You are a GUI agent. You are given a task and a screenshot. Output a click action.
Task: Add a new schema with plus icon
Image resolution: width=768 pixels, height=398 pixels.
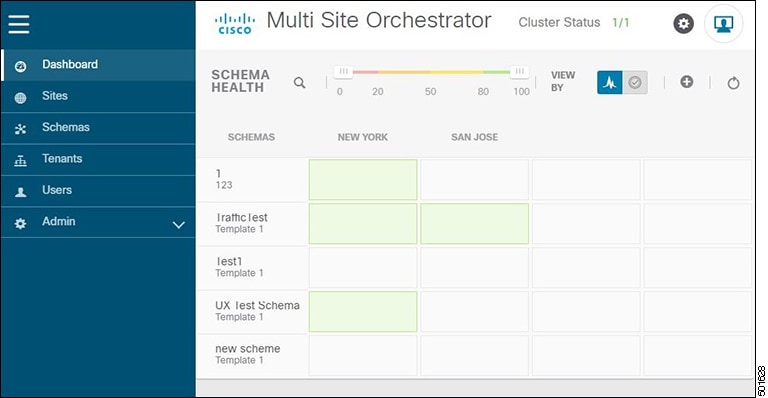pos(687,82)
